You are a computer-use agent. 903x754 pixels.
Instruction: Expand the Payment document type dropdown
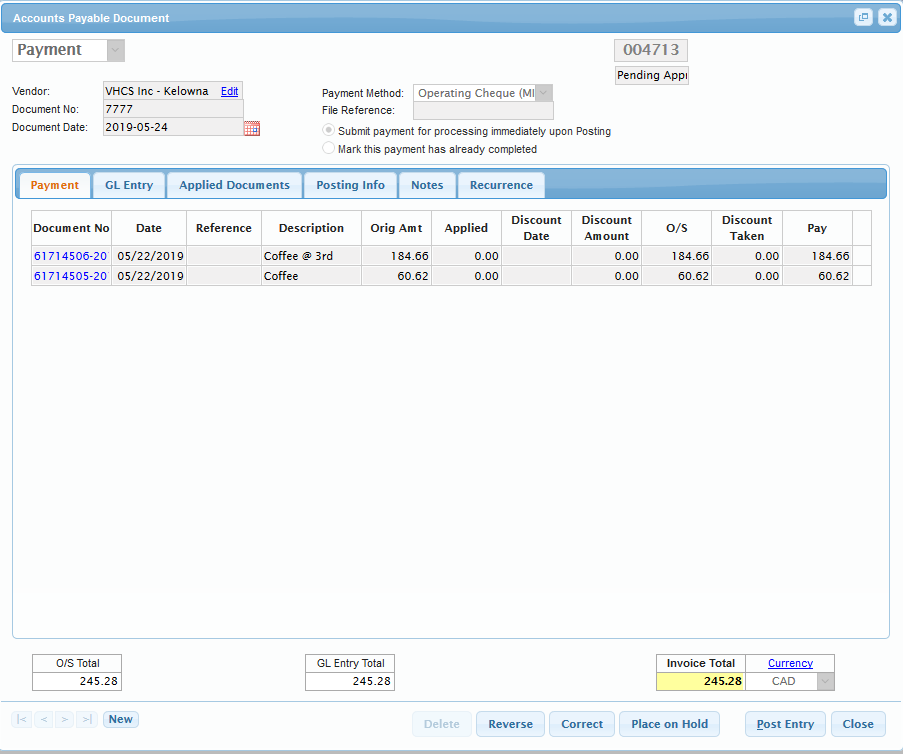[115, 50]
